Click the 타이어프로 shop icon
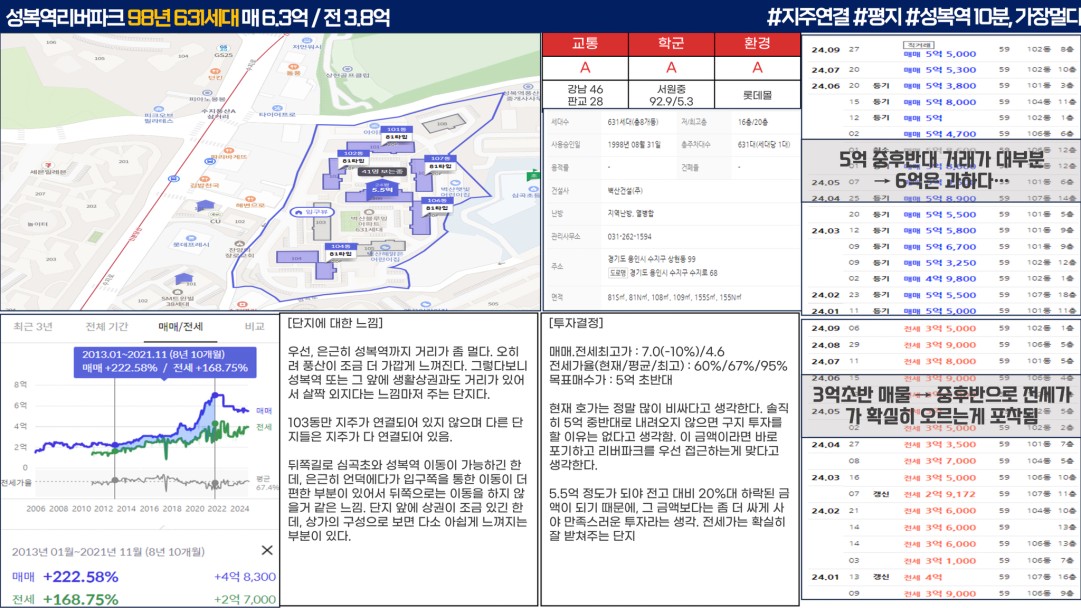Viewport: 1081px width, 608px height. (x=277, y=108)
